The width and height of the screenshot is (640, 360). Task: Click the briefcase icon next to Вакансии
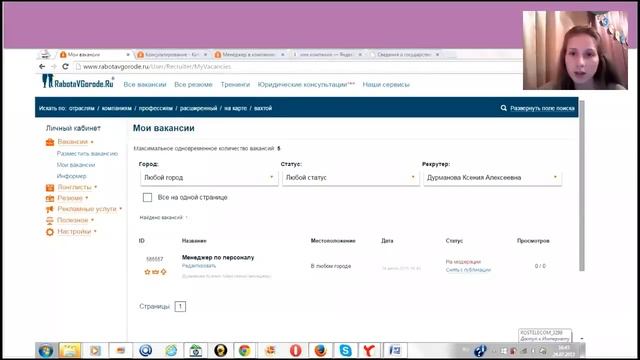[50, 142]
